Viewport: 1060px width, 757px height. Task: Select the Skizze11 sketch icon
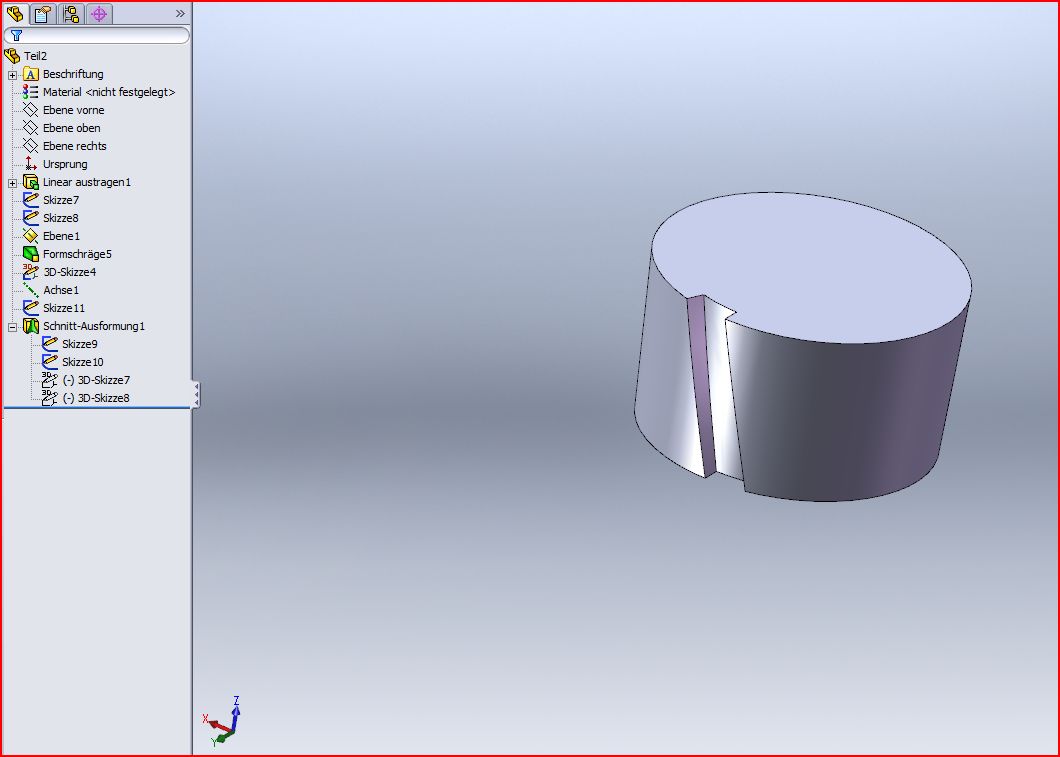[x=30, y=308]
